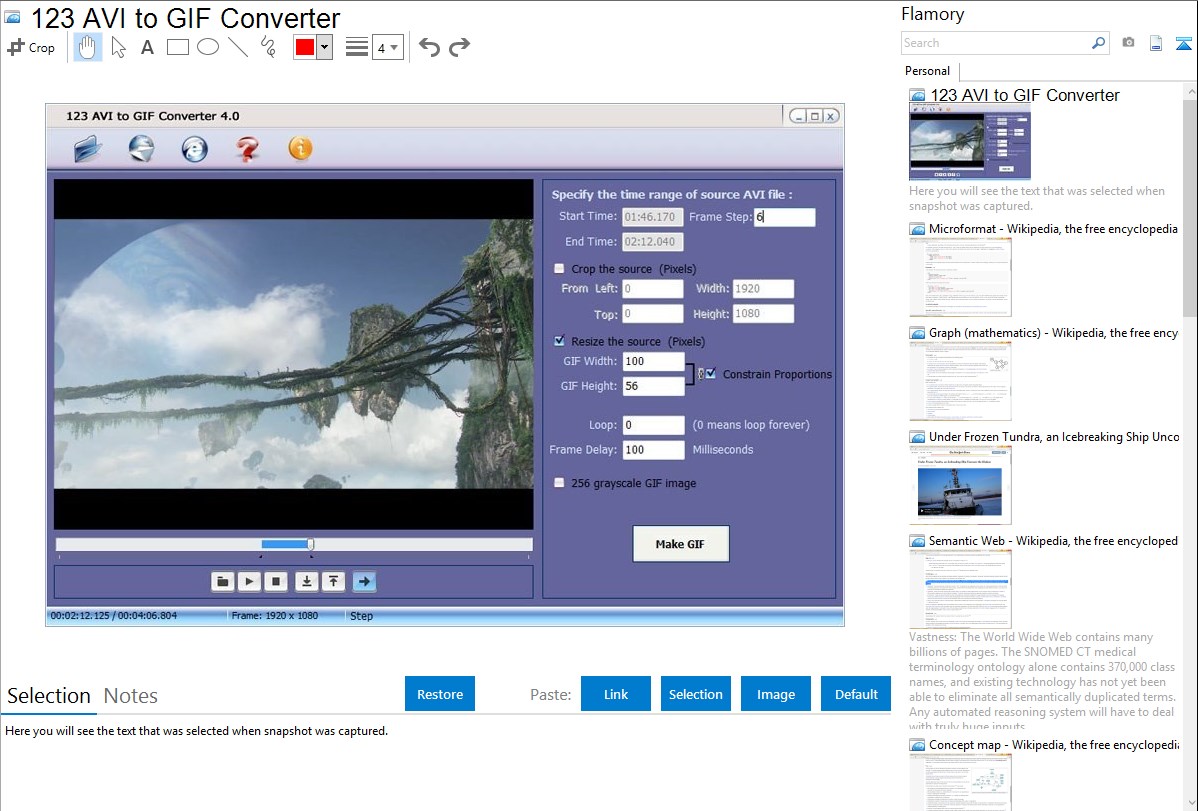Click the Flamory search field
Screen dimensions: 1198x811
coord(995,43)
